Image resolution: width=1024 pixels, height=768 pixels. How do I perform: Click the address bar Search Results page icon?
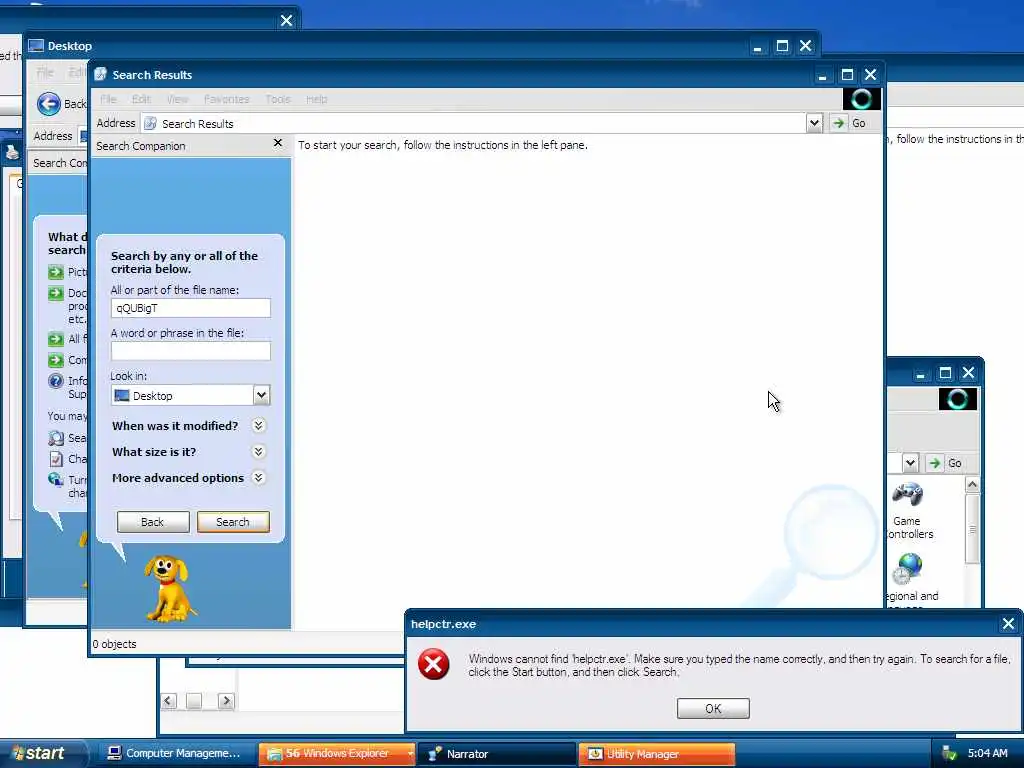150,123
